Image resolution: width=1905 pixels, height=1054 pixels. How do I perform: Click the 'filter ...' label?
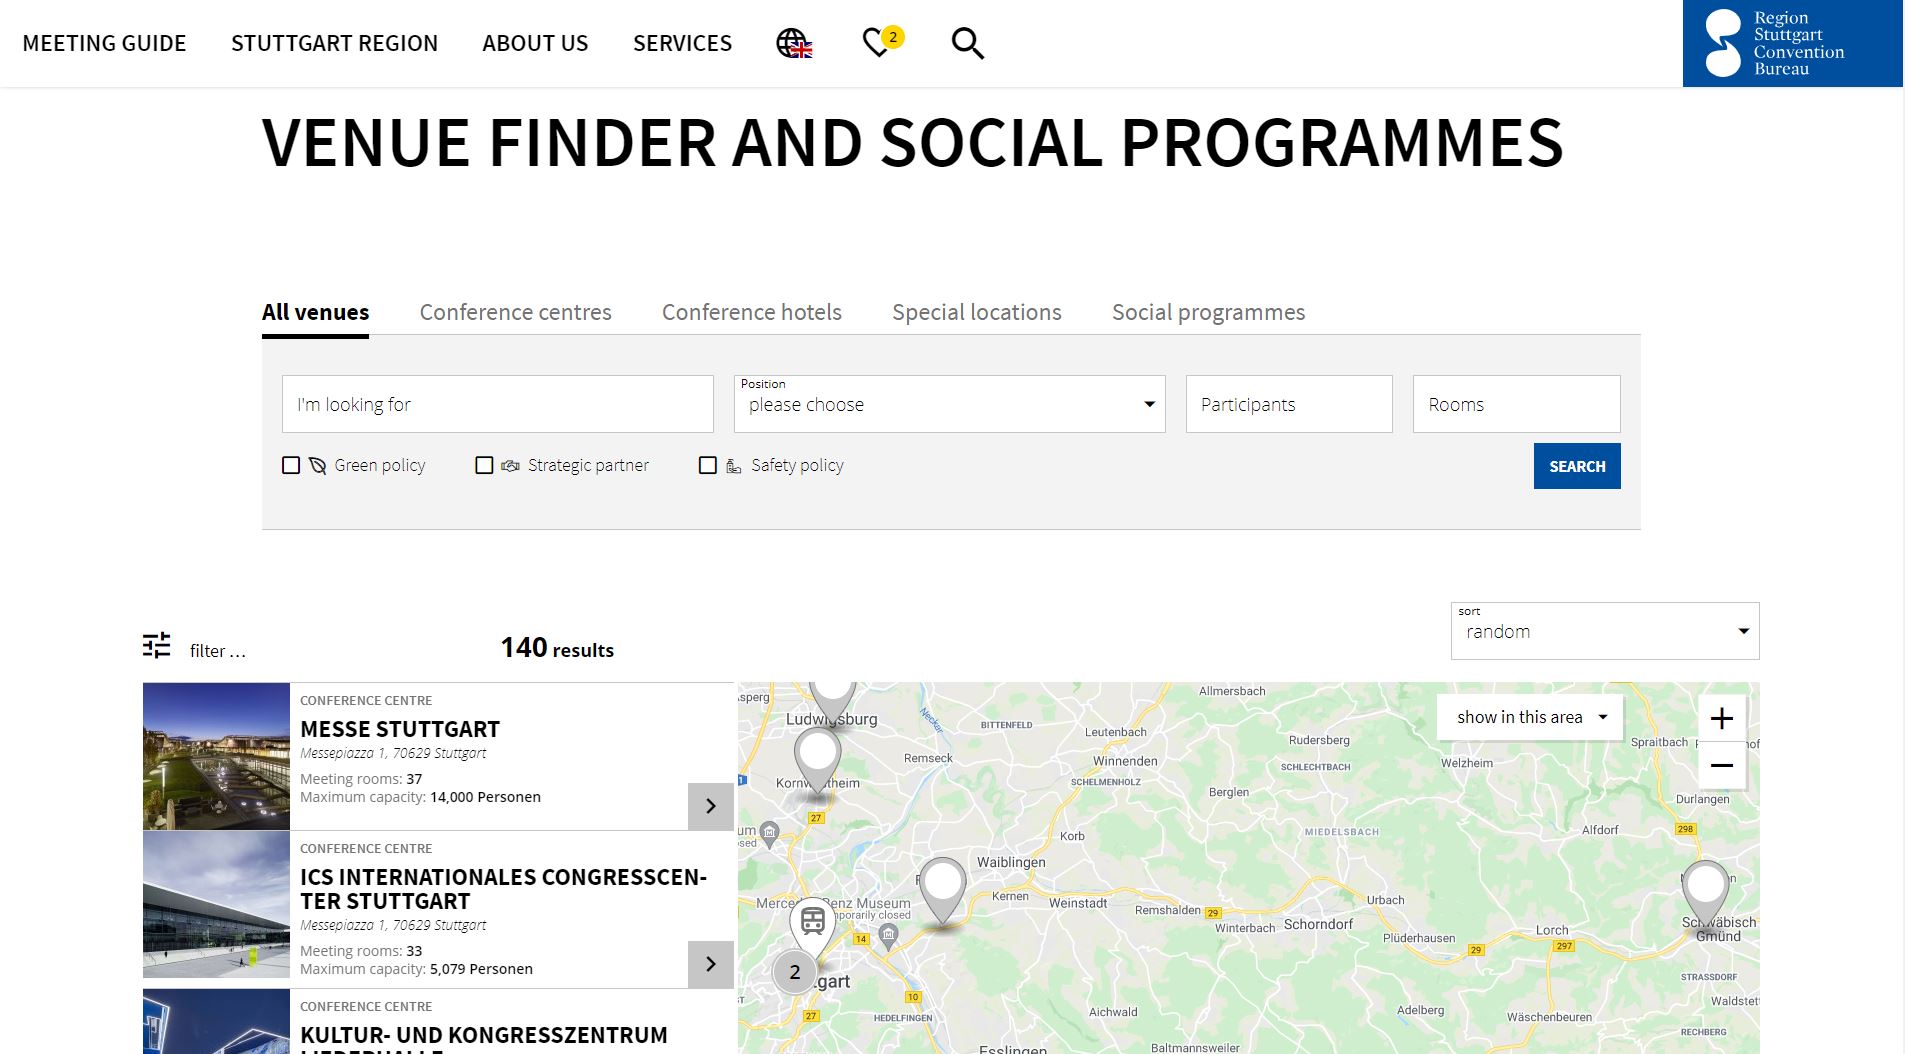click(x=218, y=651)
